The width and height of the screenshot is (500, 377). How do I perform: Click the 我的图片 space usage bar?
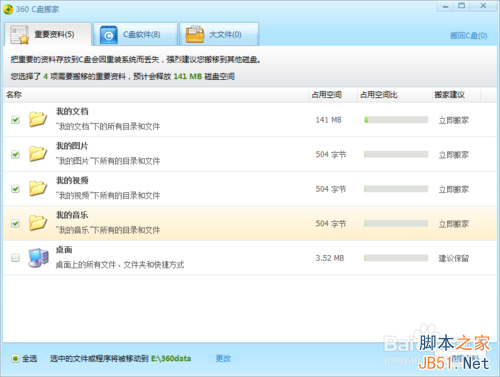pos(396,154)
